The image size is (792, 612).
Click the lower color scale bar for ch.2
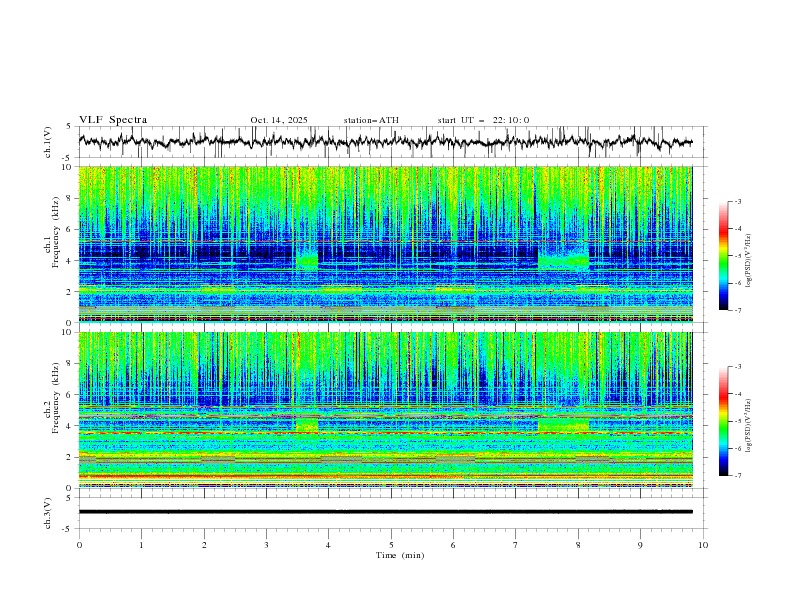pyautogui.click(x=723, y=421)
